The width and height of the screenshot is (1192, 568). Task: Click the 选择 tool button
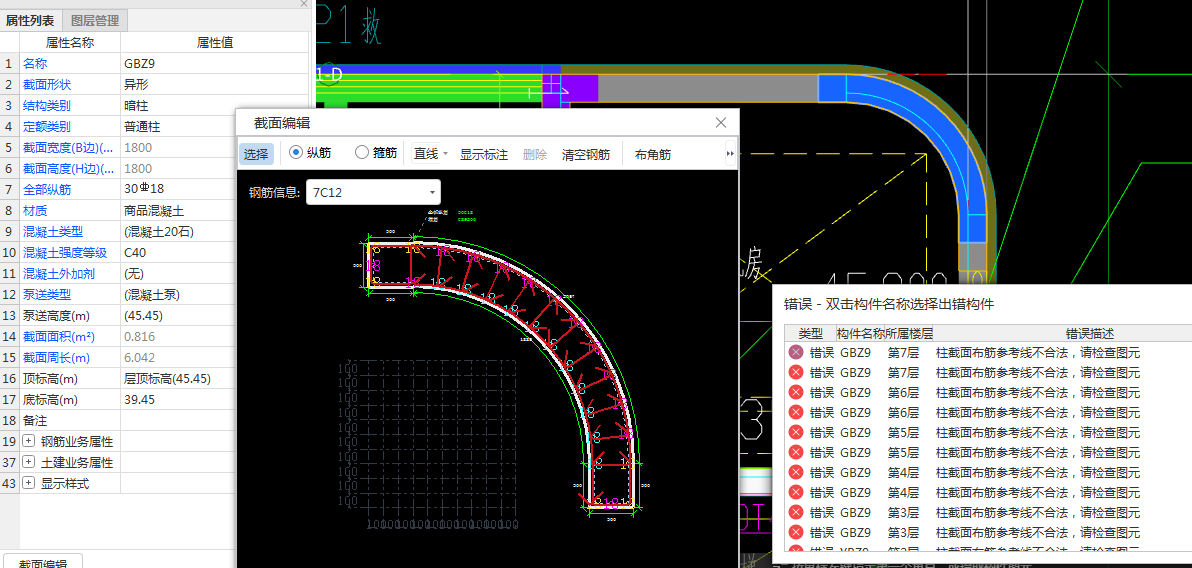tap(256, 154)
